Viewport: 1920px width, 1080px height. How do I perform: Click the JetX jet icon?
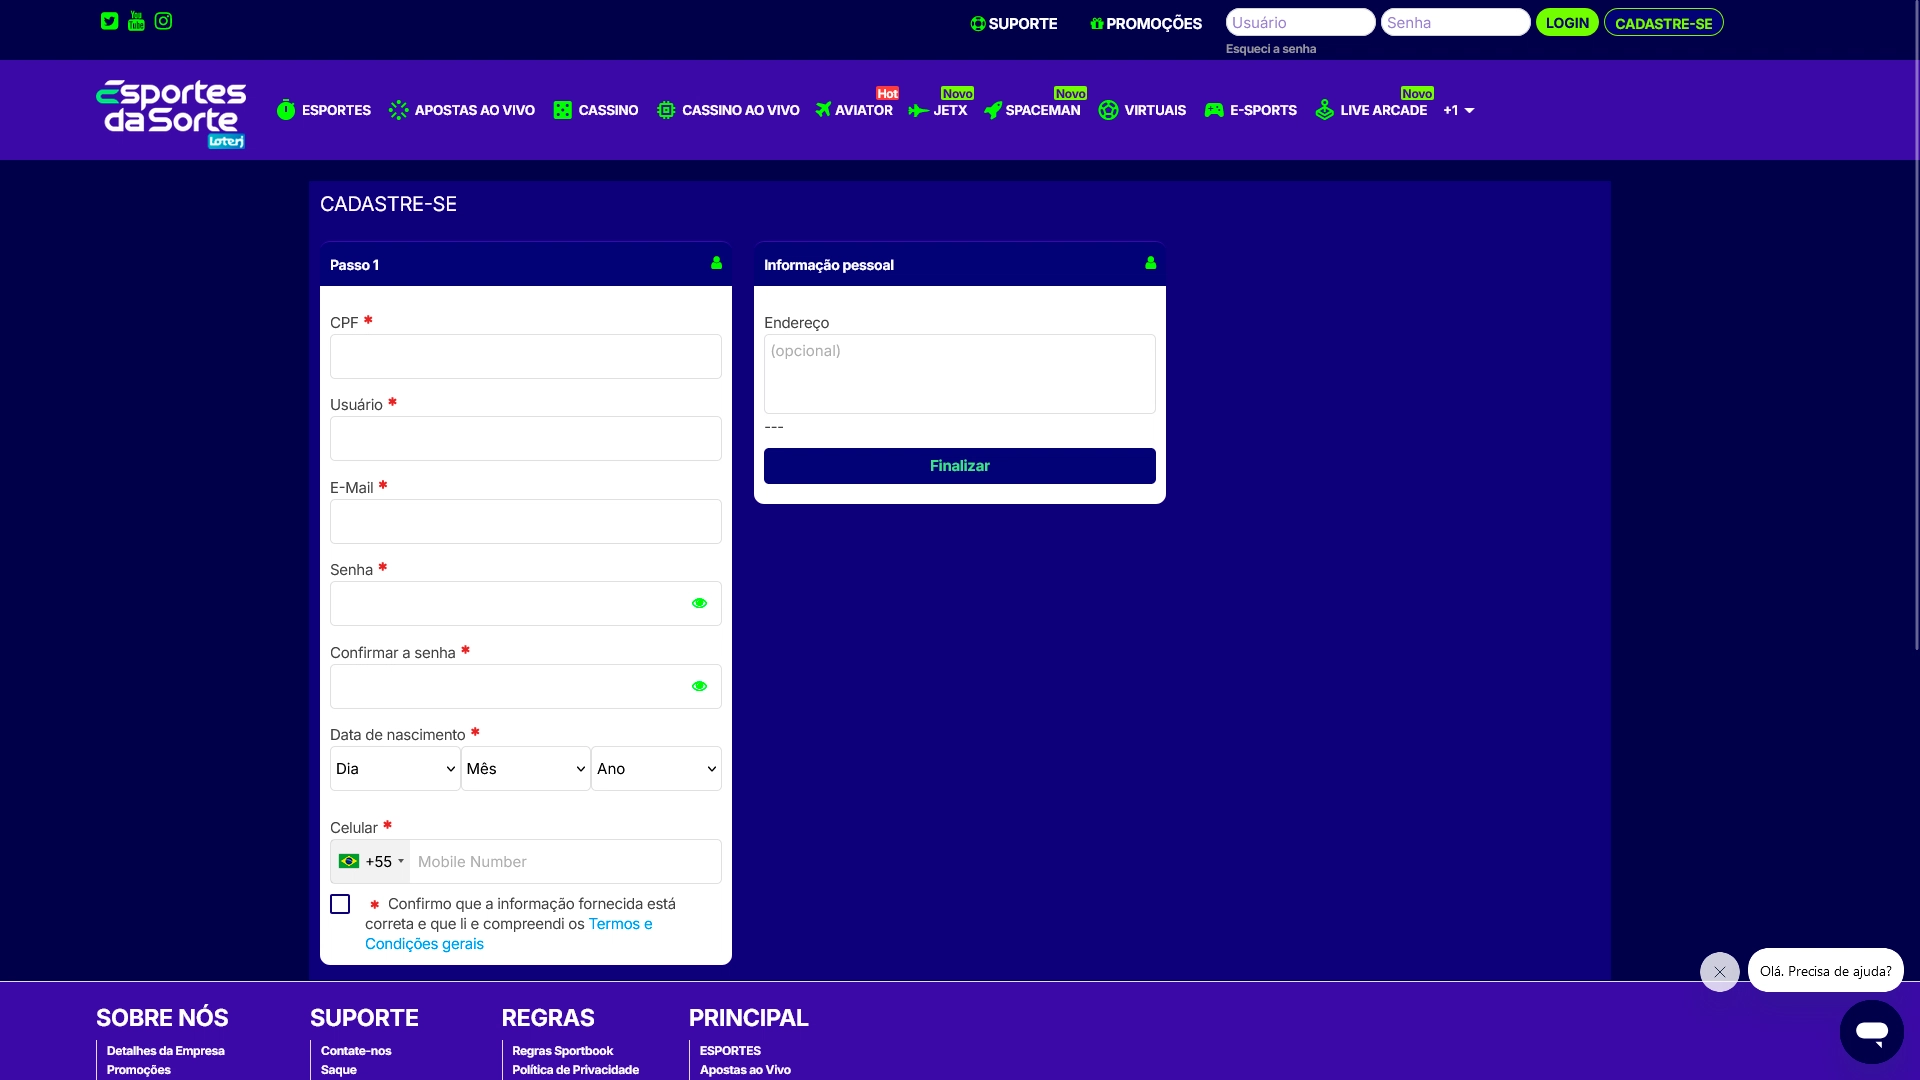pos(918,111)
